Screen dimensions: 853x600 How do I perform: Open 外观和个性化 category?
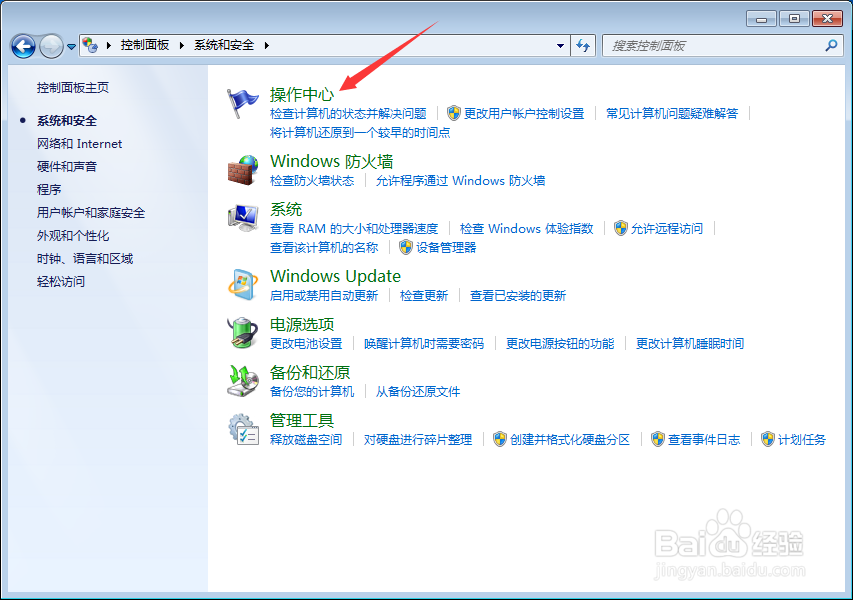pos(73,236)
